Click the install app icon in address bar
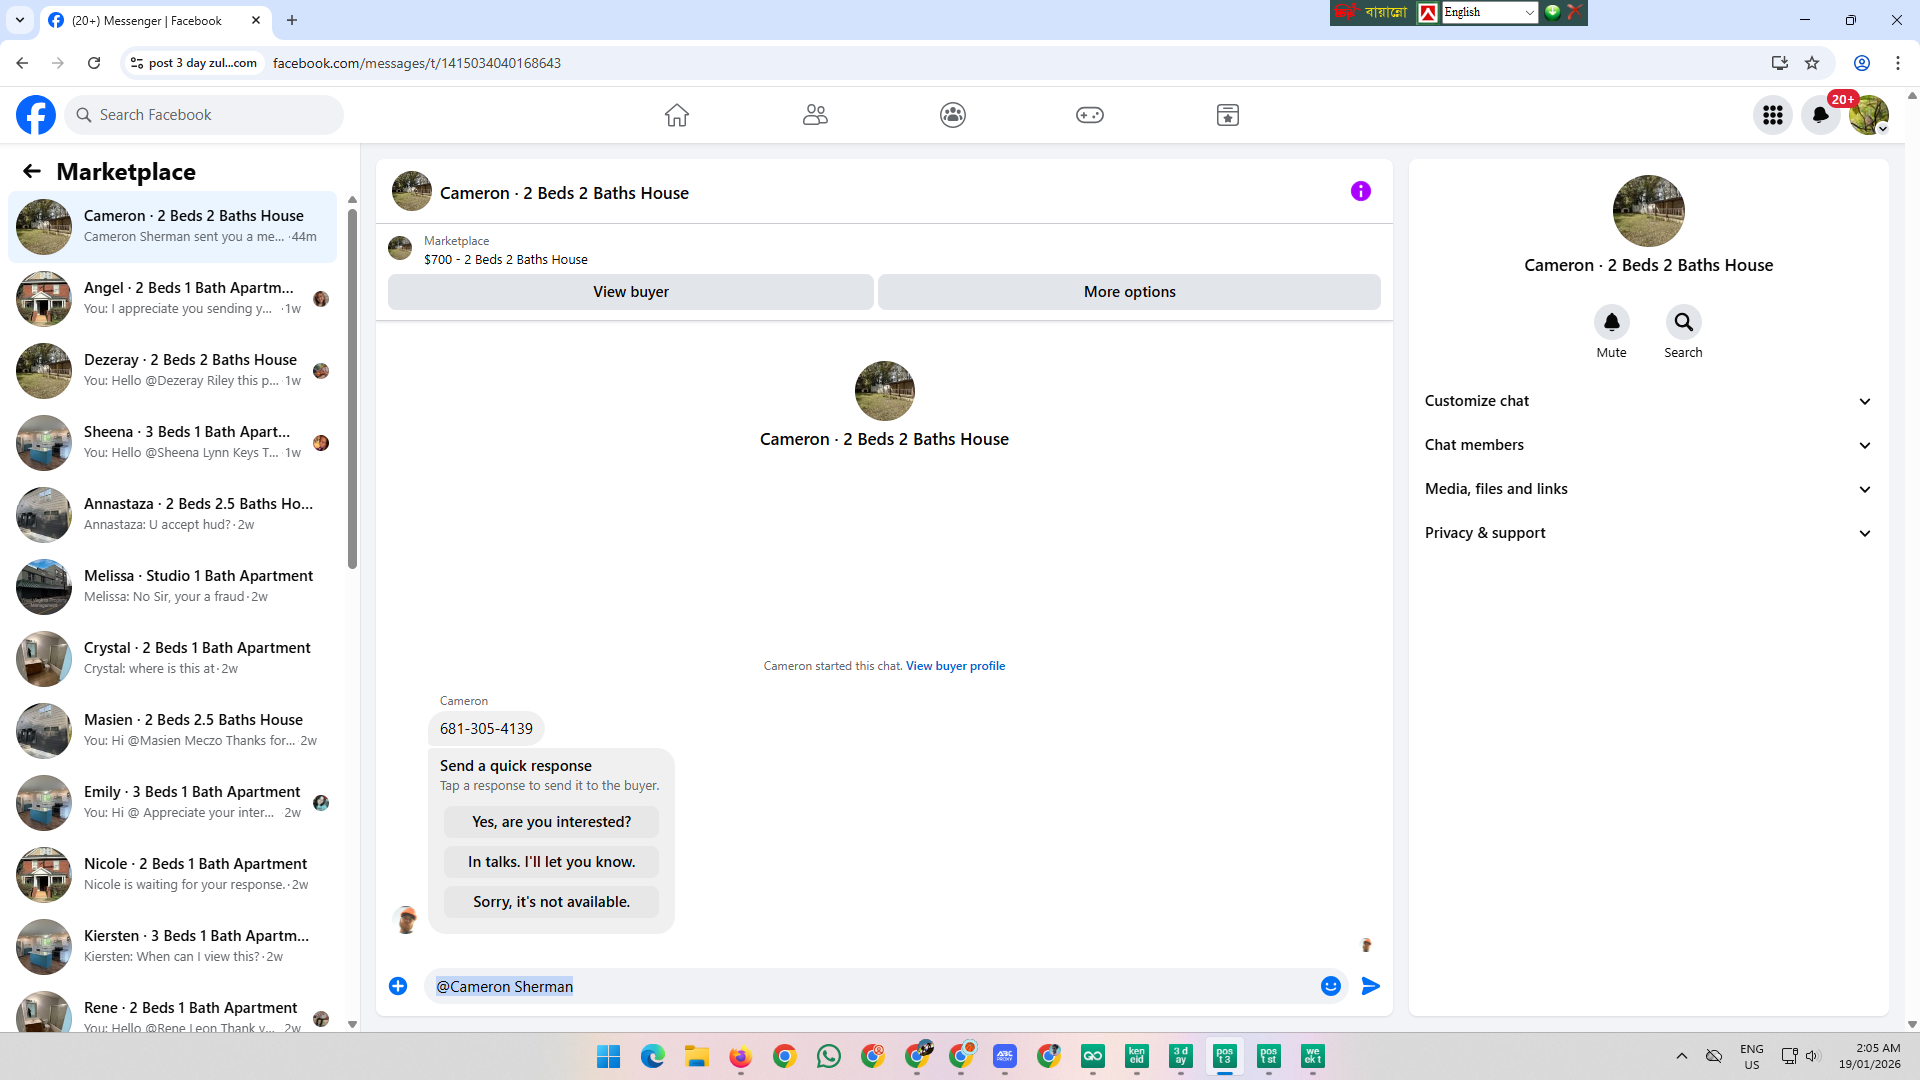The height and width of the screenshot is (1080, 1920). [1780, 63]
